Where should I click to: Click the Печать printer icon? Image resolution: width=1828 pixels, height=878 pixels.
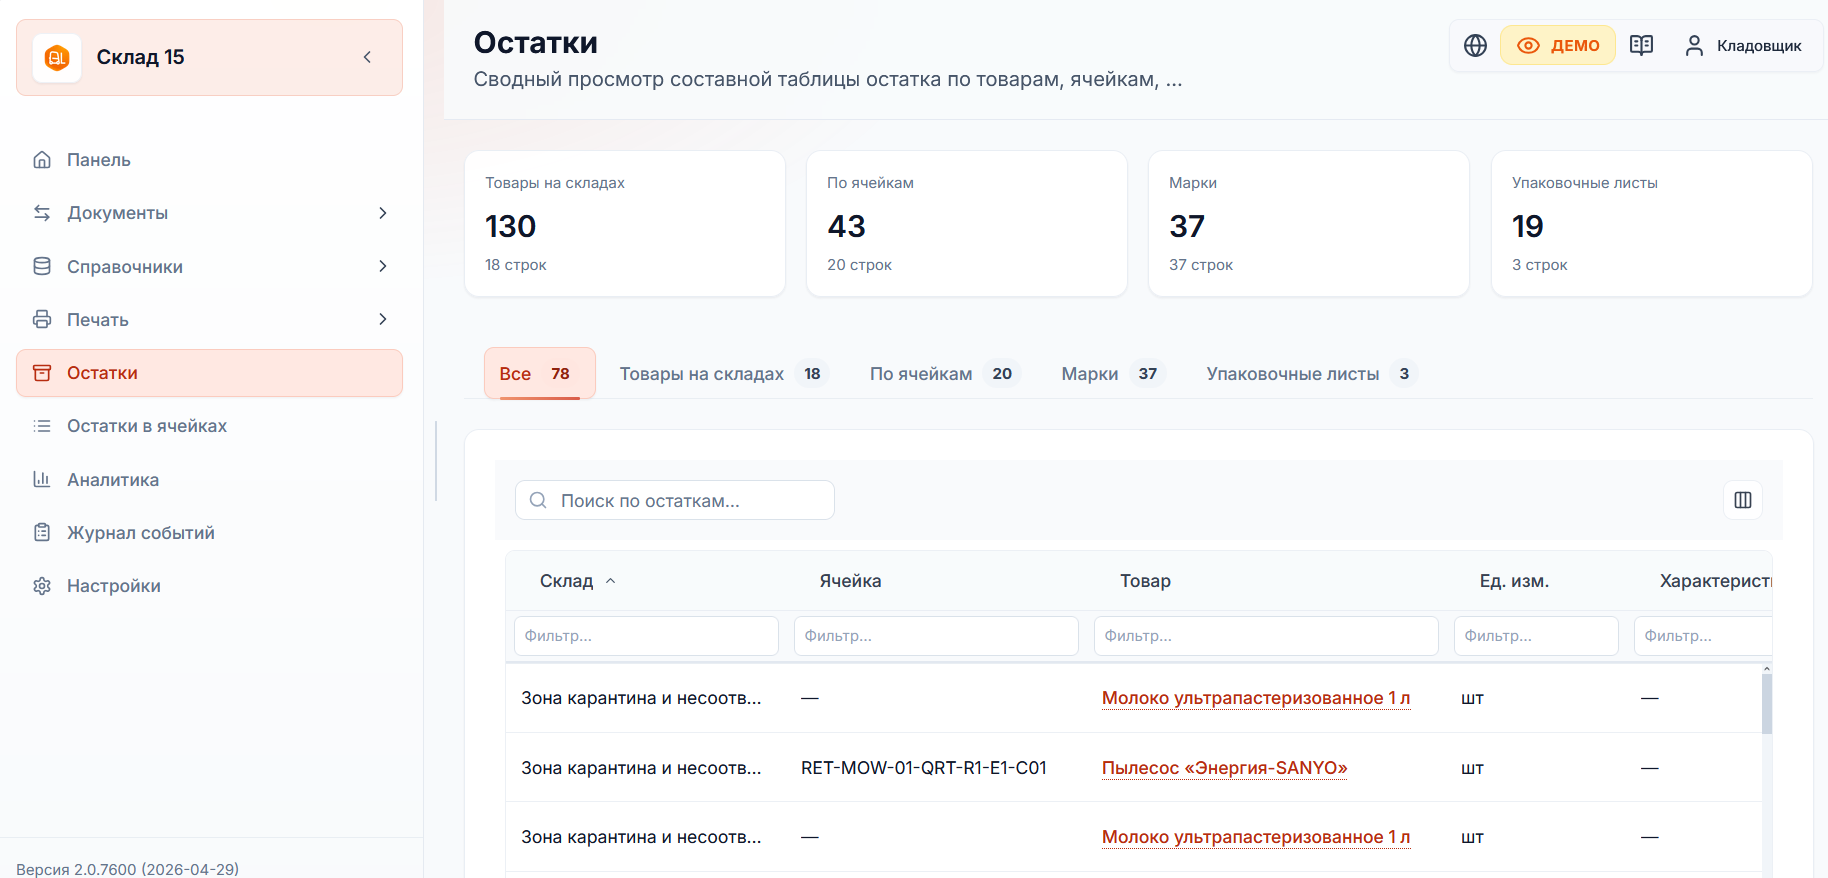pos(42,319)
